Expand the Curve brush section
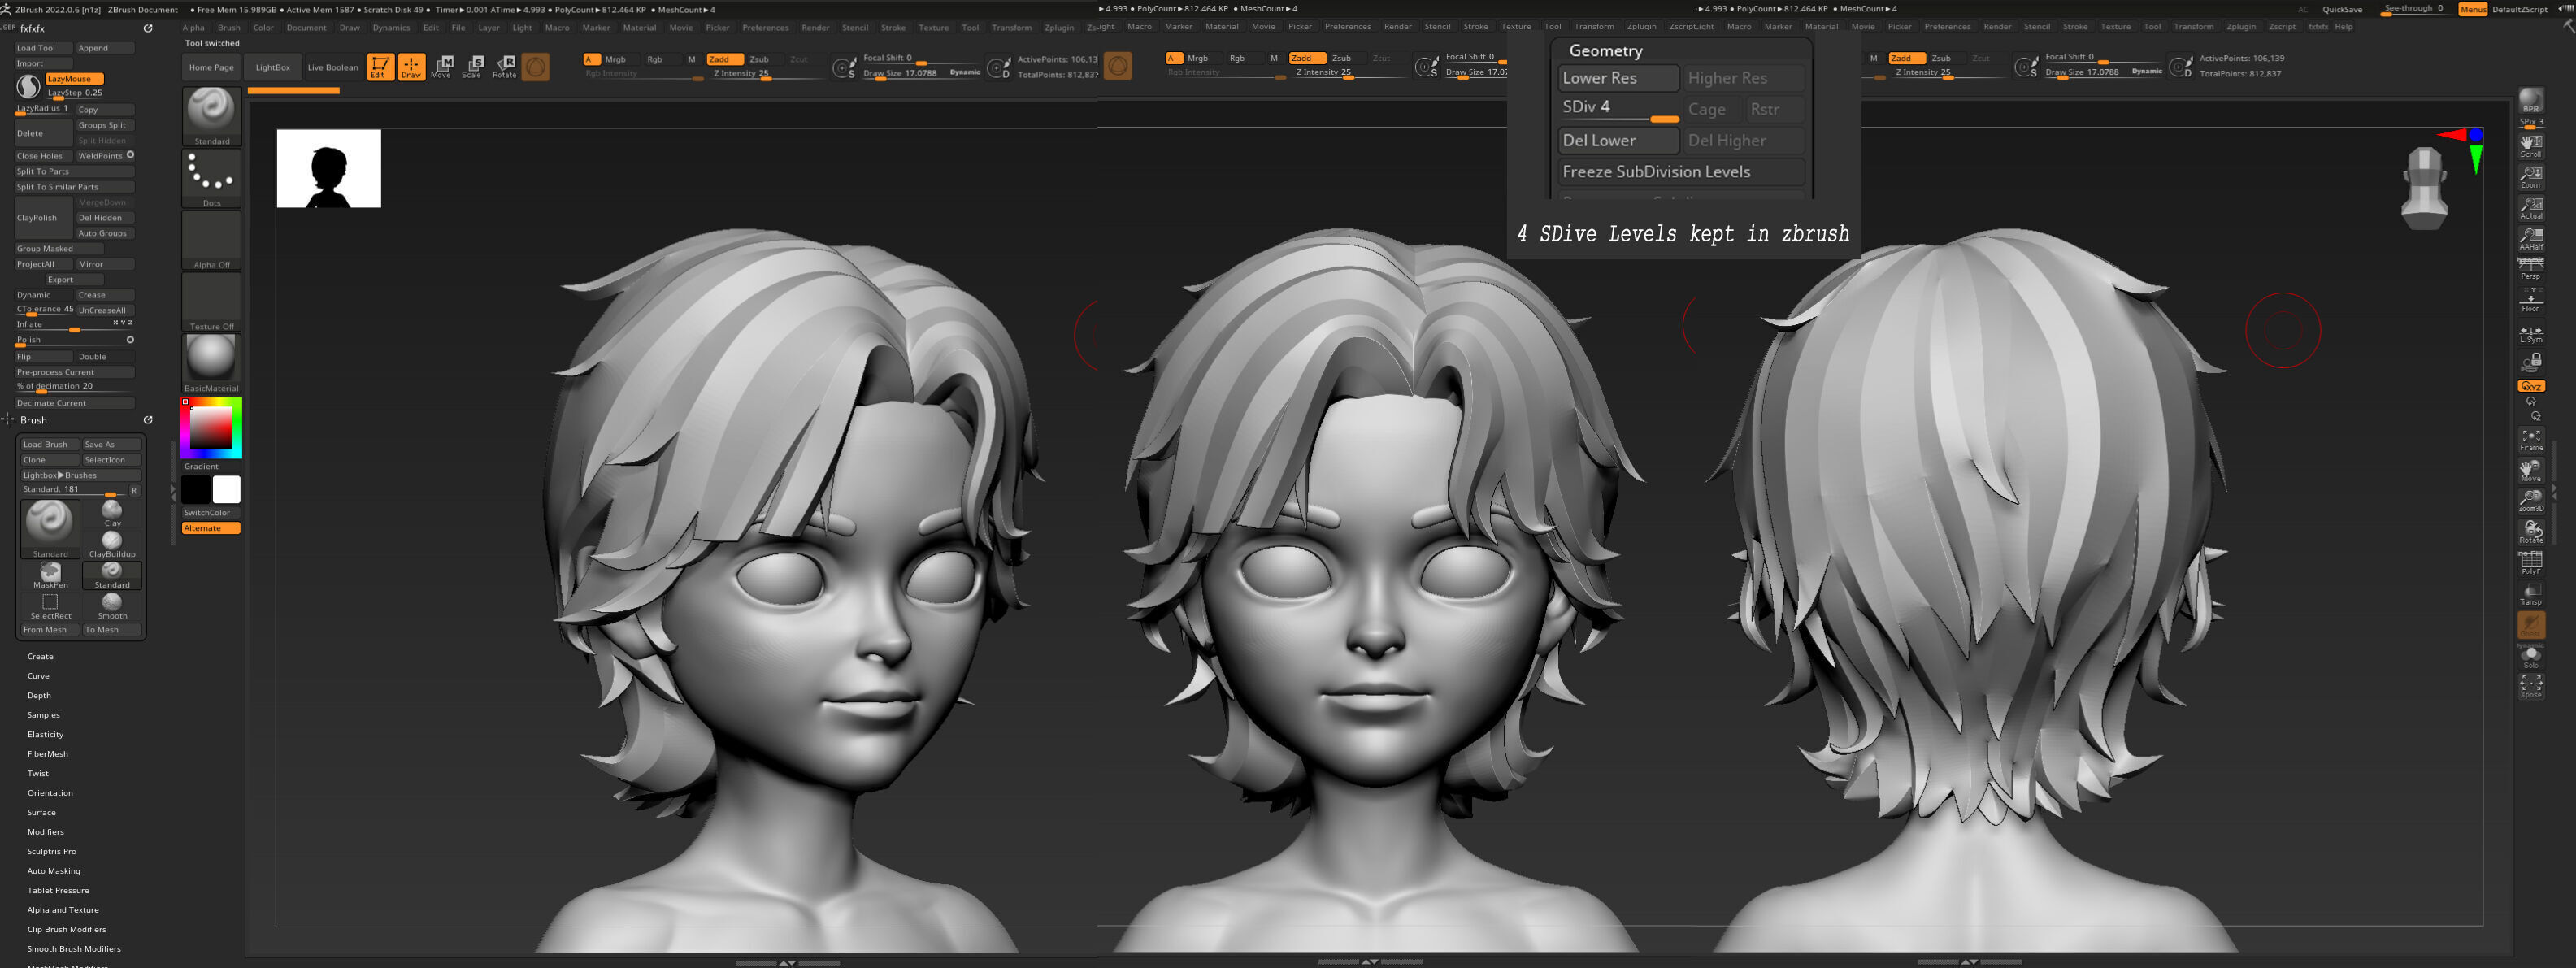Screen dimensions: 2576x968 [38, 676]
